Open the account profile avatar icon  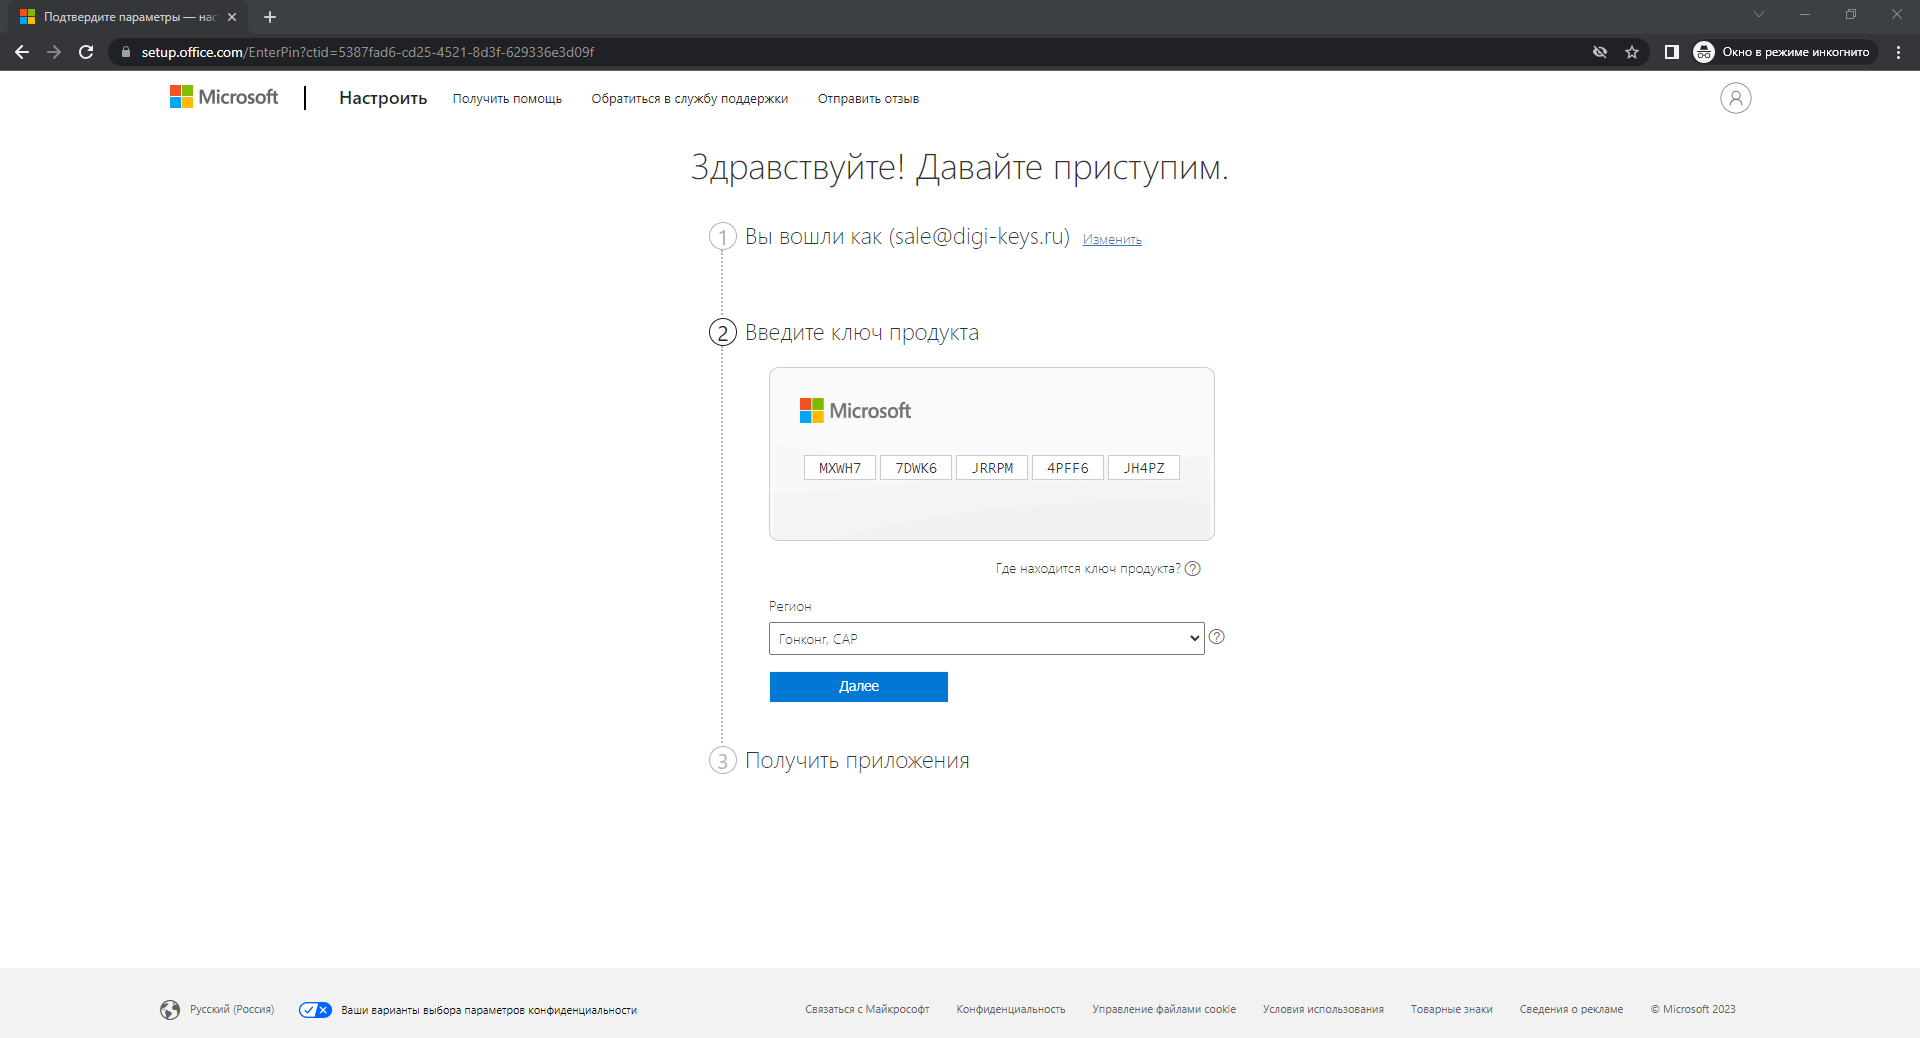[1735, 98]
